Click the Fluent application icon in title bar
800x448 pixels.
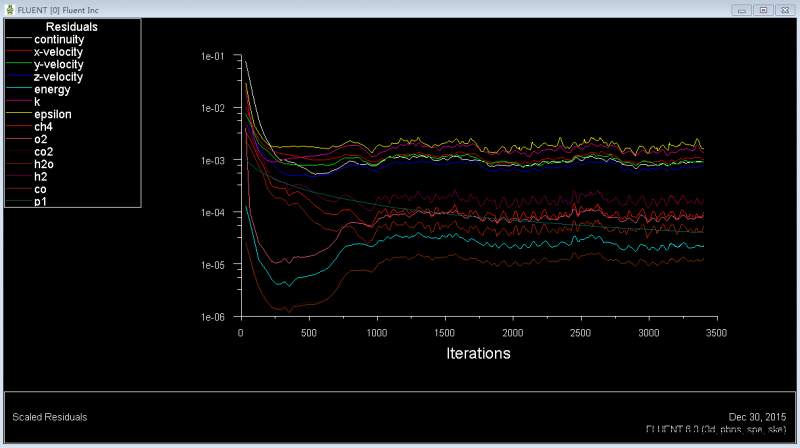(x=9, y=9)
